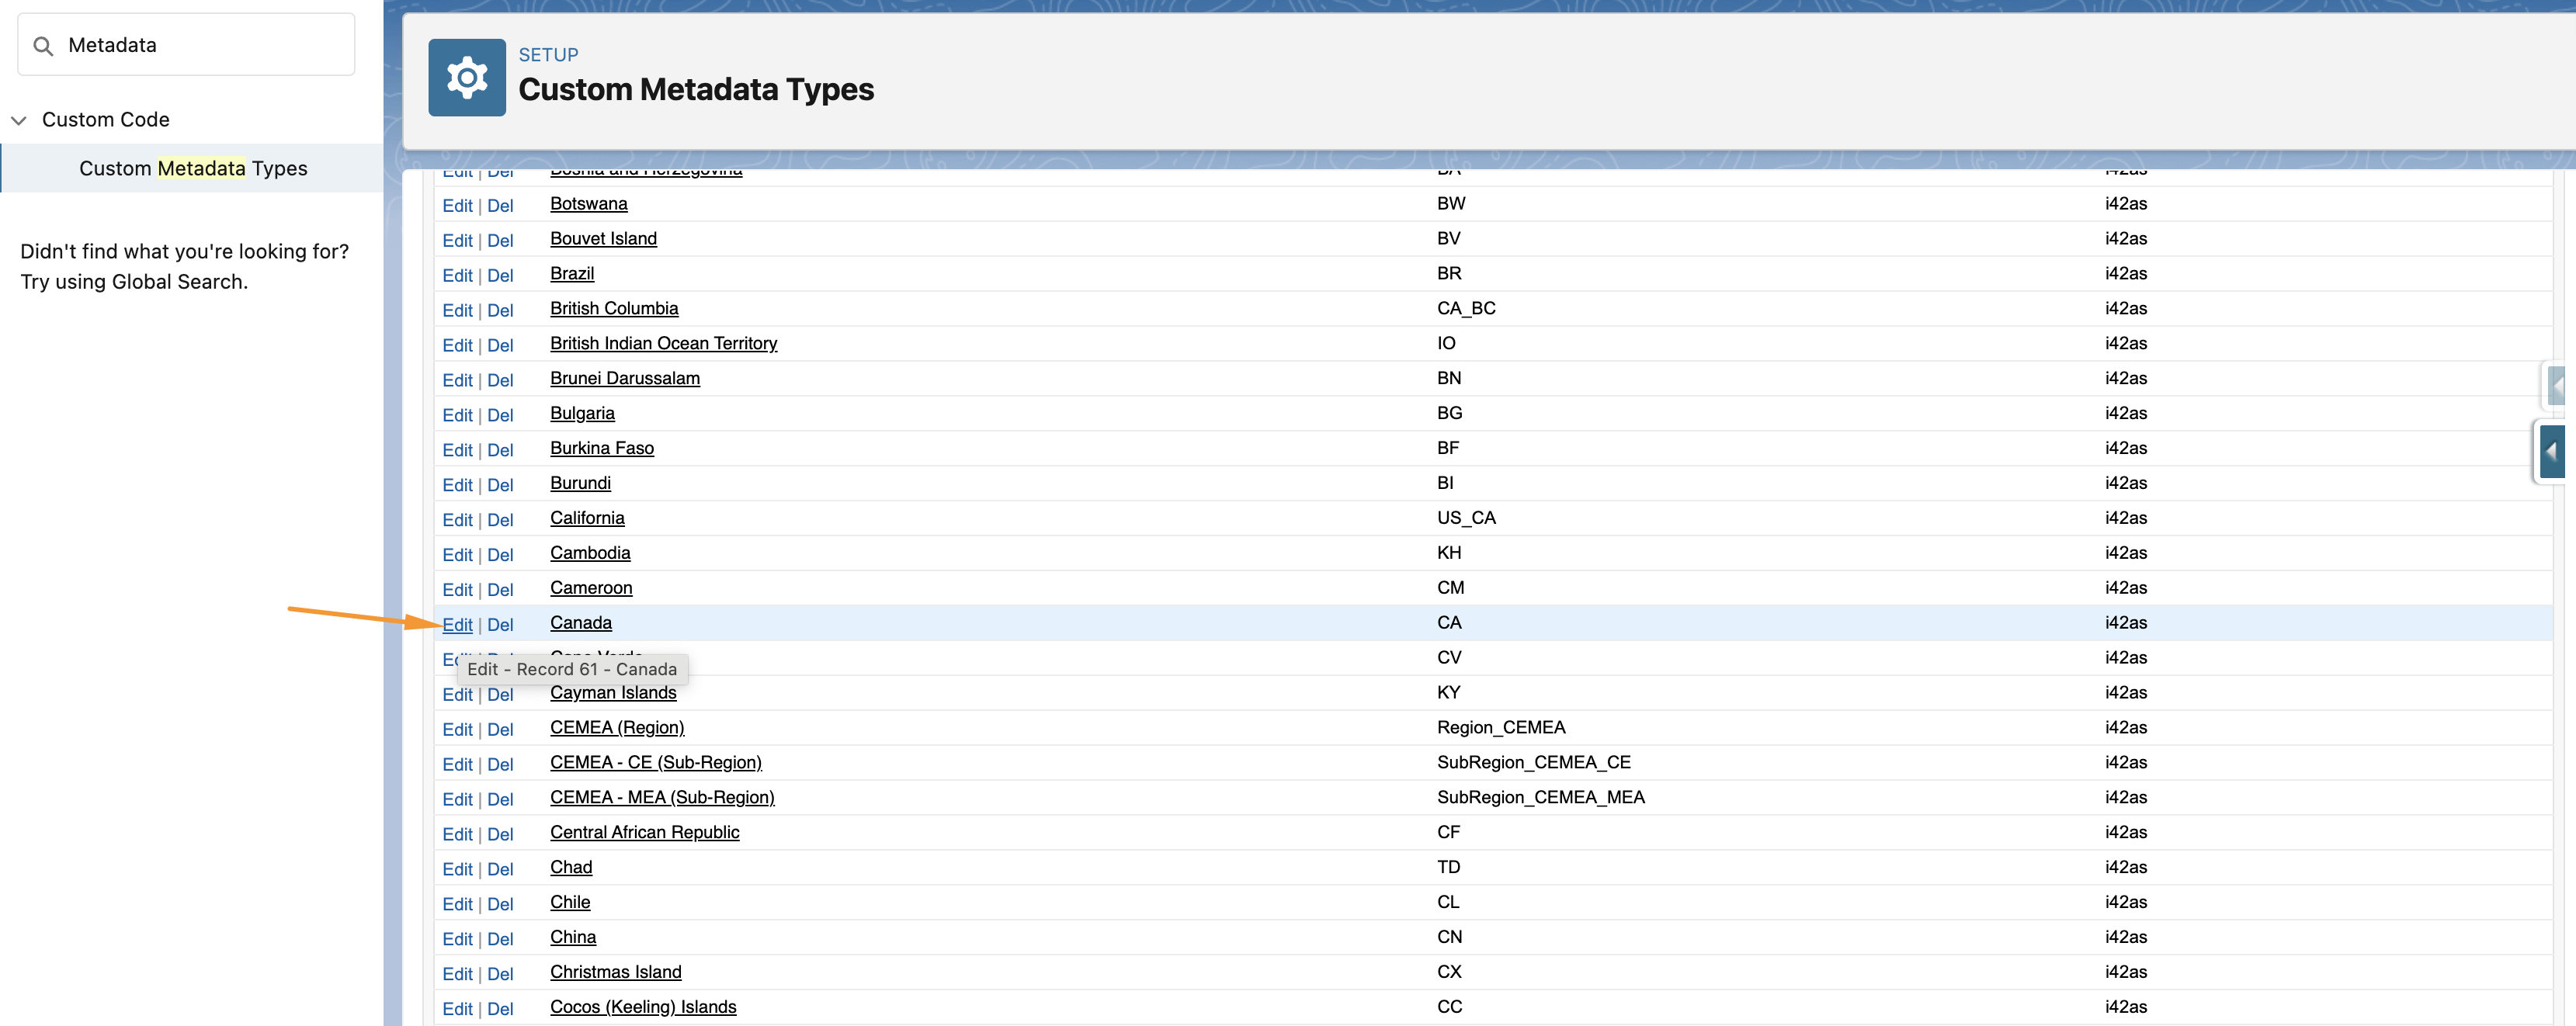Open the faded upper side panel arrow

pyautogui.click(x=2558, y=385)
